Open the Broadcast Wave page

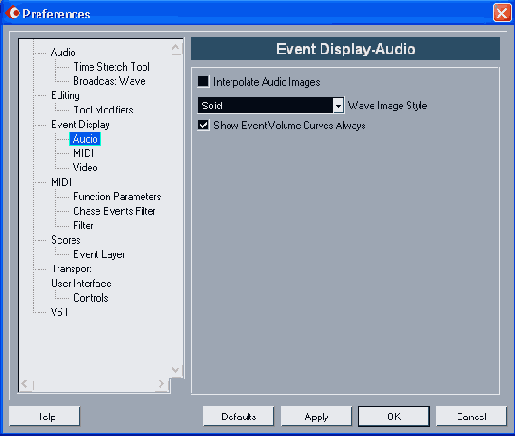[109, 81]
